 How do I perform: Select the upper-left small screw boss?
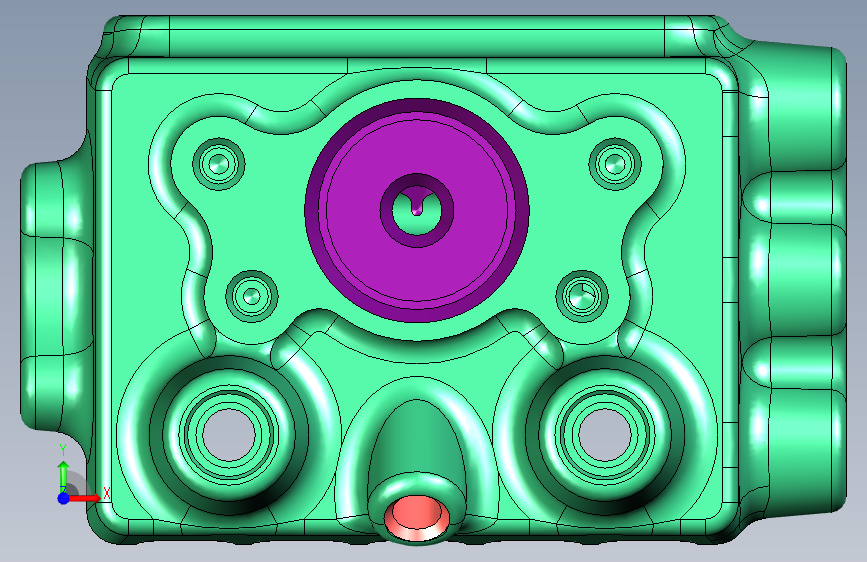pyautogui.click(x=219, y=164)
